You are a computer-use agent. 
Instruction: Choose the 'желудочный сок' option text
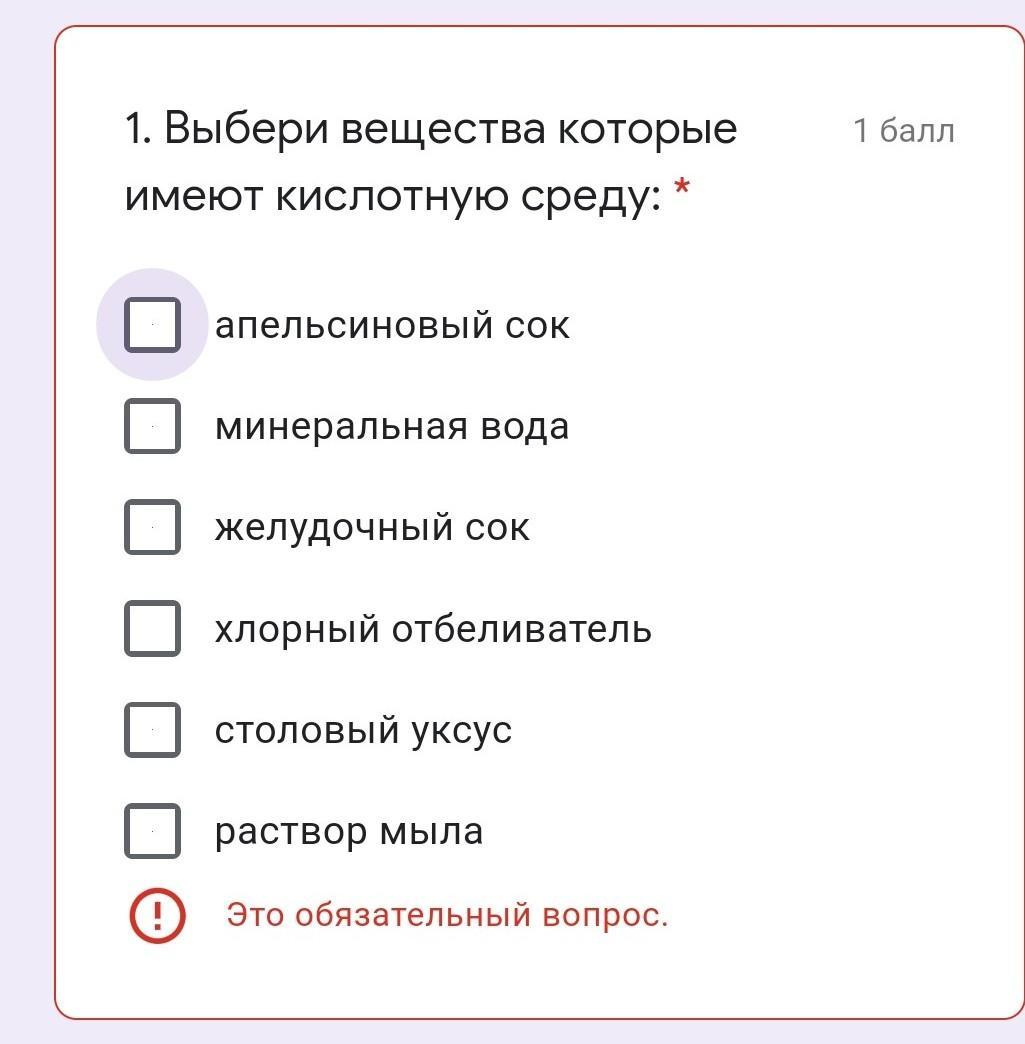[x=372, y=527]
